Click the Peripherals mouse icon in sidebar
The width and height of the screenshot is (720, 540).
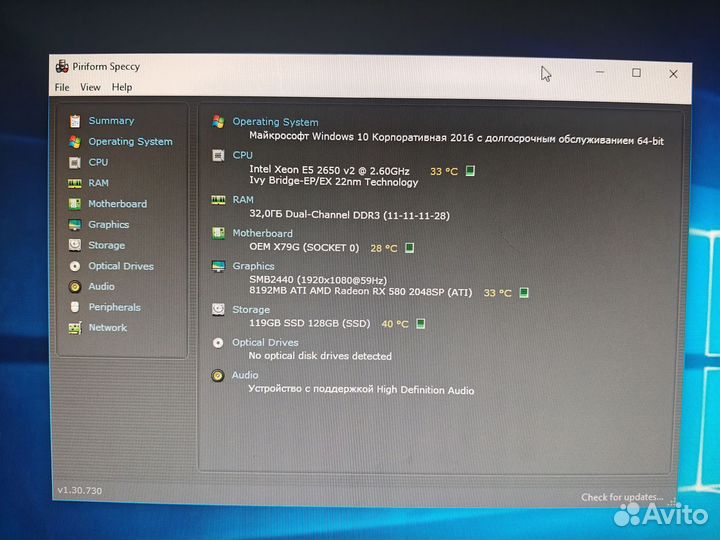coord(75,307)
